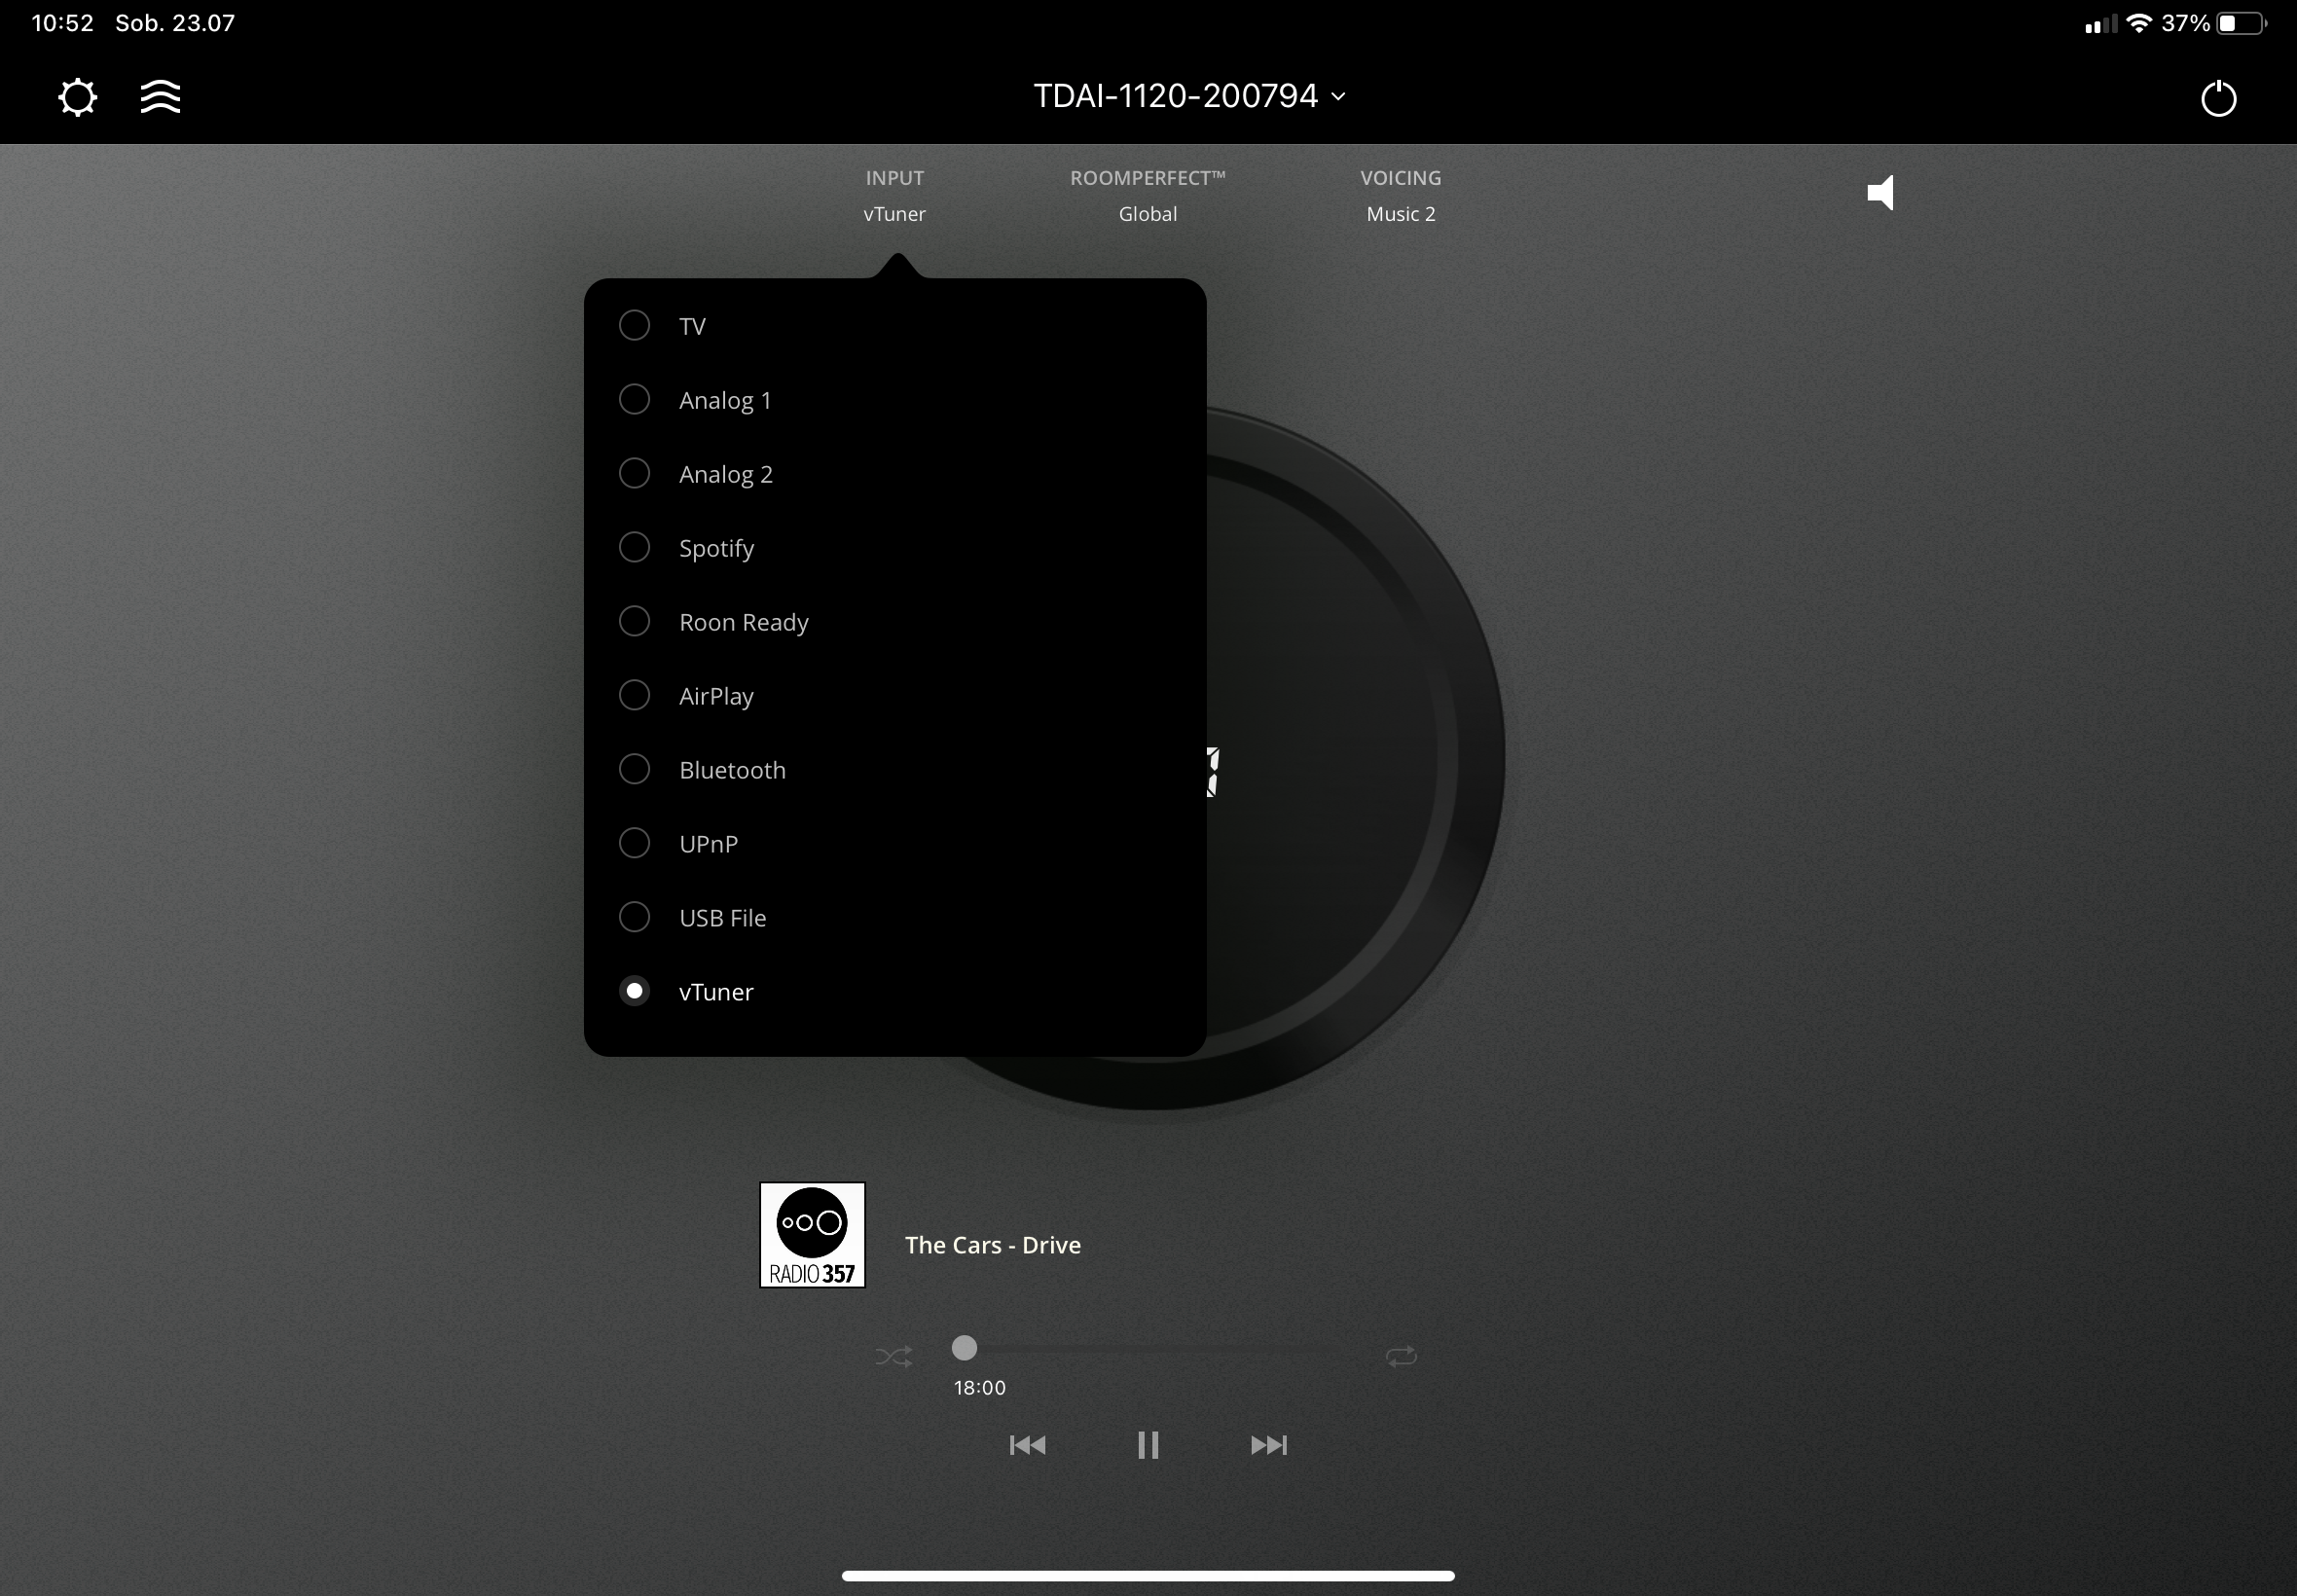
Task: Select the TV input radio button
Action: coord(634,325)
